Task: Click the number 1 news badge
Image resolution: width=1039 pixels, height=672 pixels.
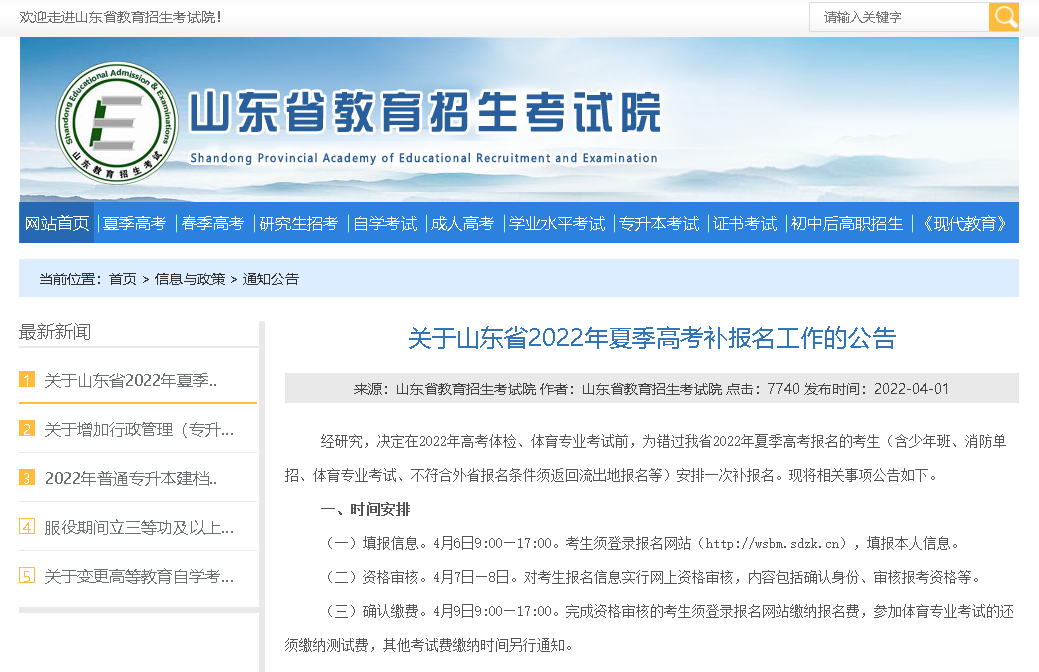Action: pyautogui.click(x=27, y=380)
